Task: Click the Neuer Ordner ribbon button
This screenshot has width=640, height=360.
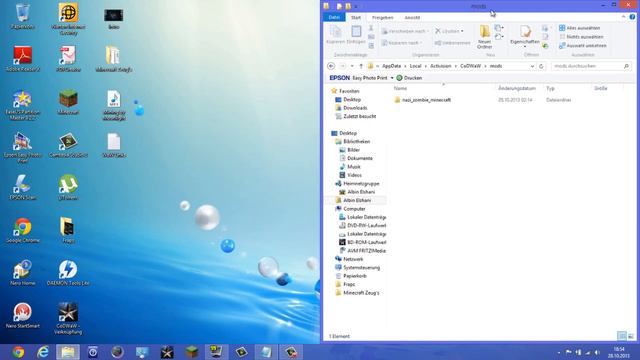Action: [x=484, y=37]
